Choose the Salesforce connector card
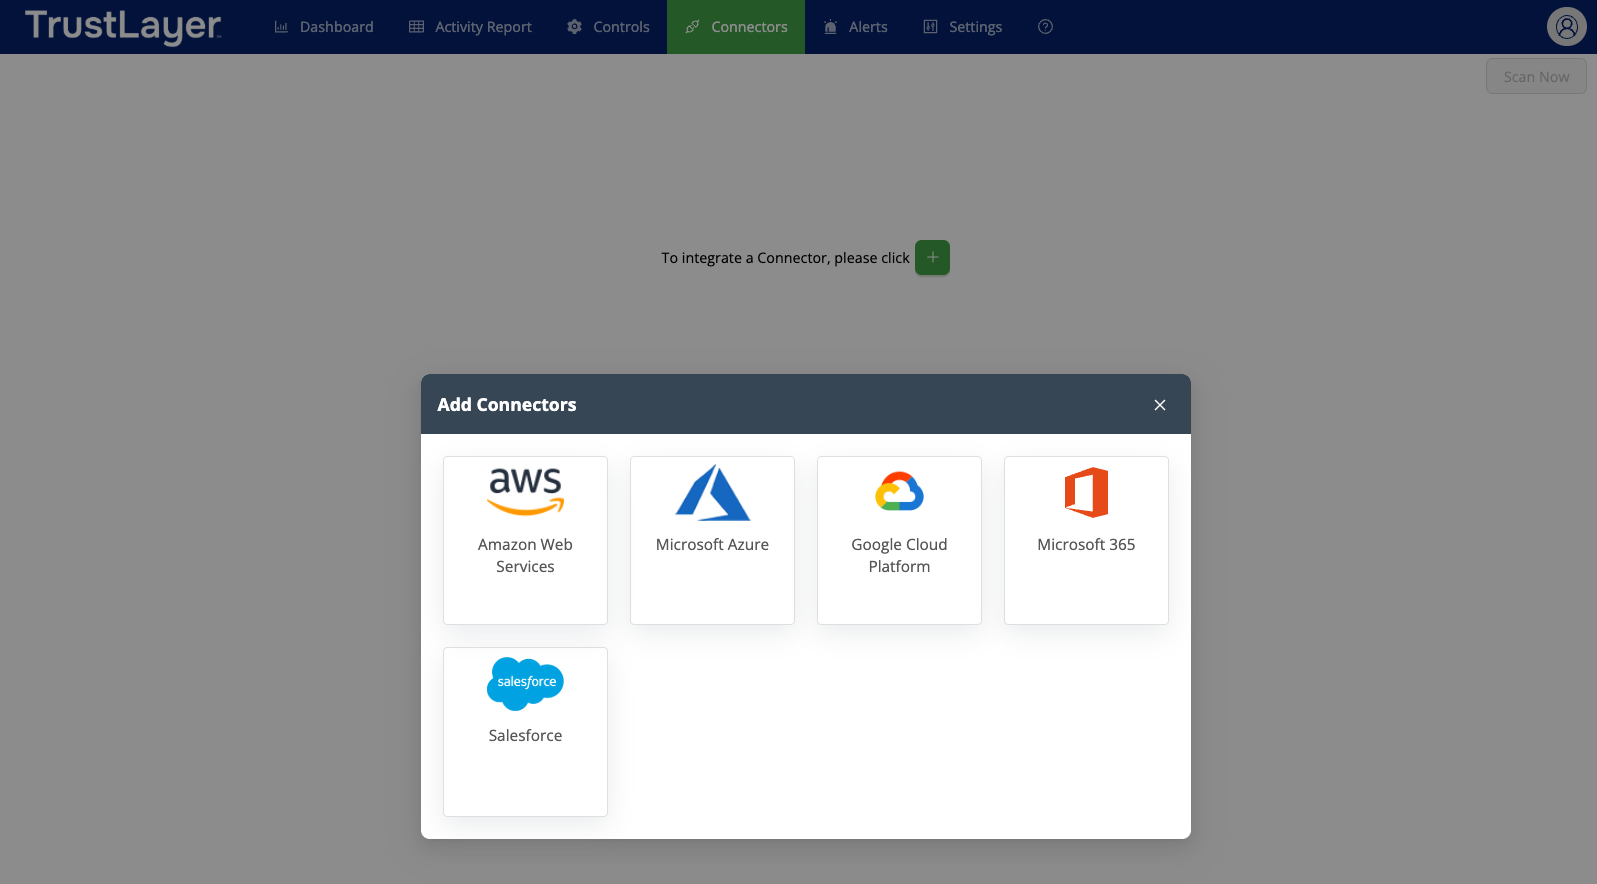The image size is (1597, 884). pyautogui.click(x=525, y=731)
